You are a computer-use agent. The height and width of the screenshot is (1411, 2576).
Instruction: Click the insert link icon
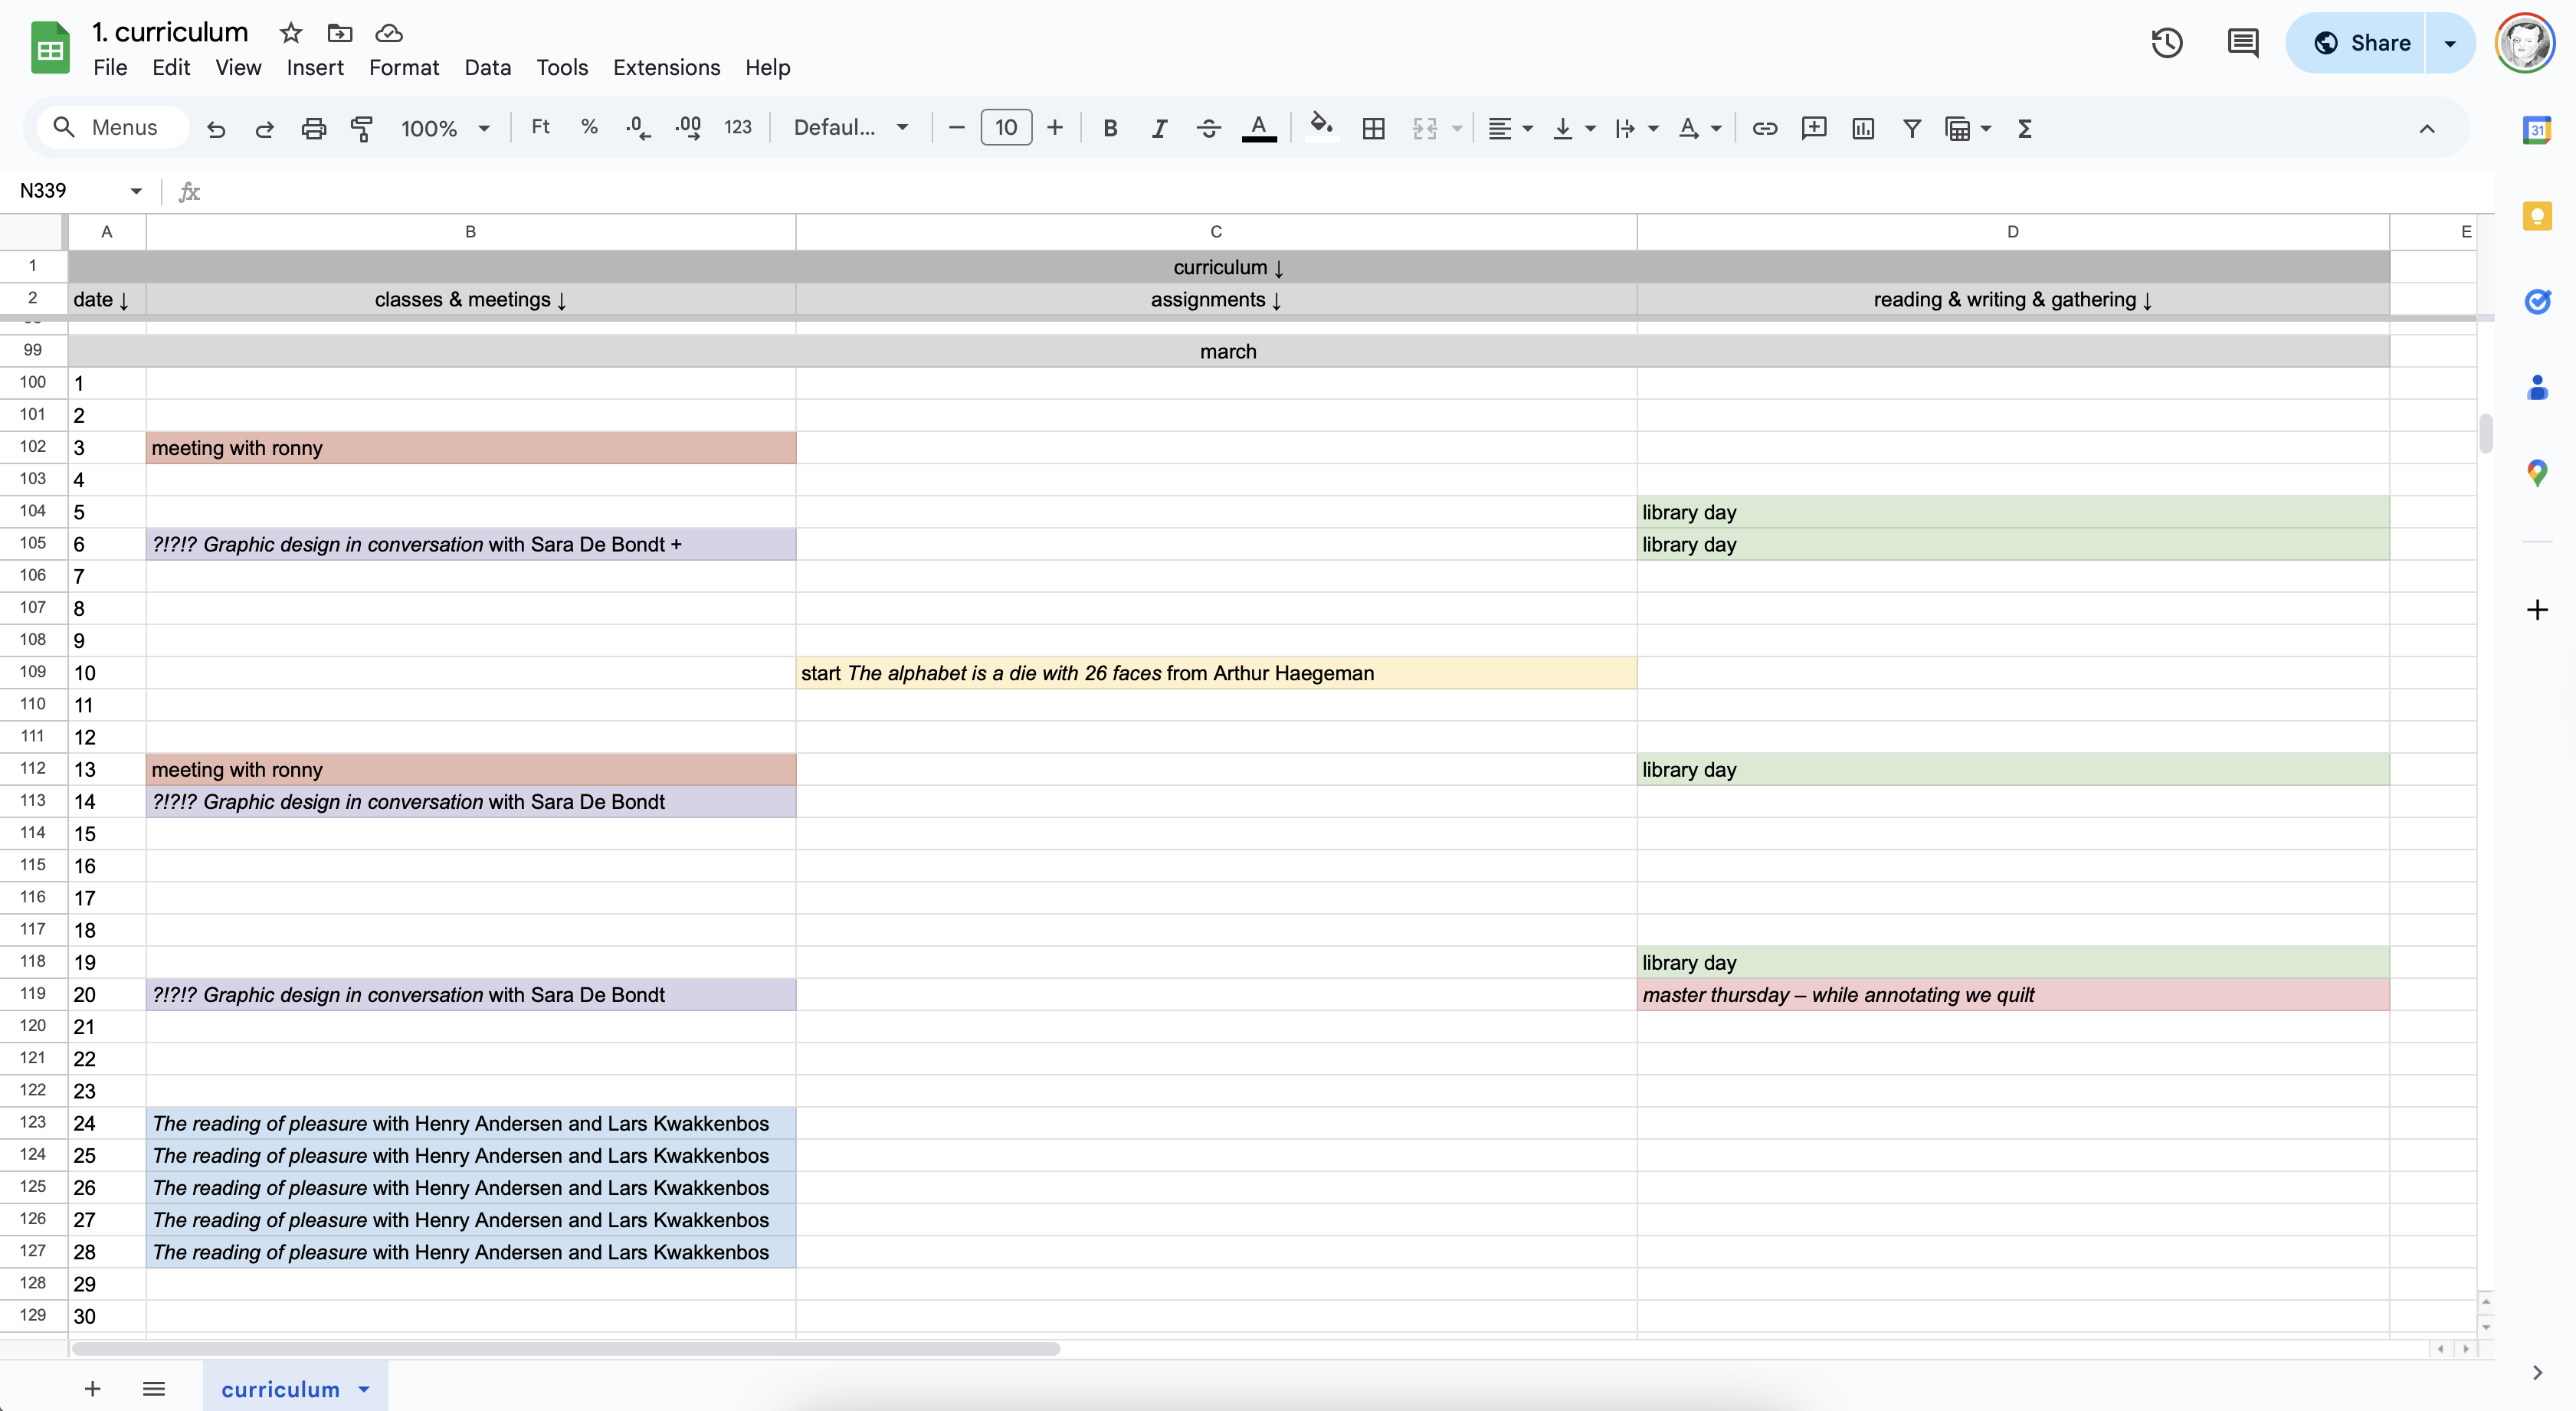click(1764, 128)
